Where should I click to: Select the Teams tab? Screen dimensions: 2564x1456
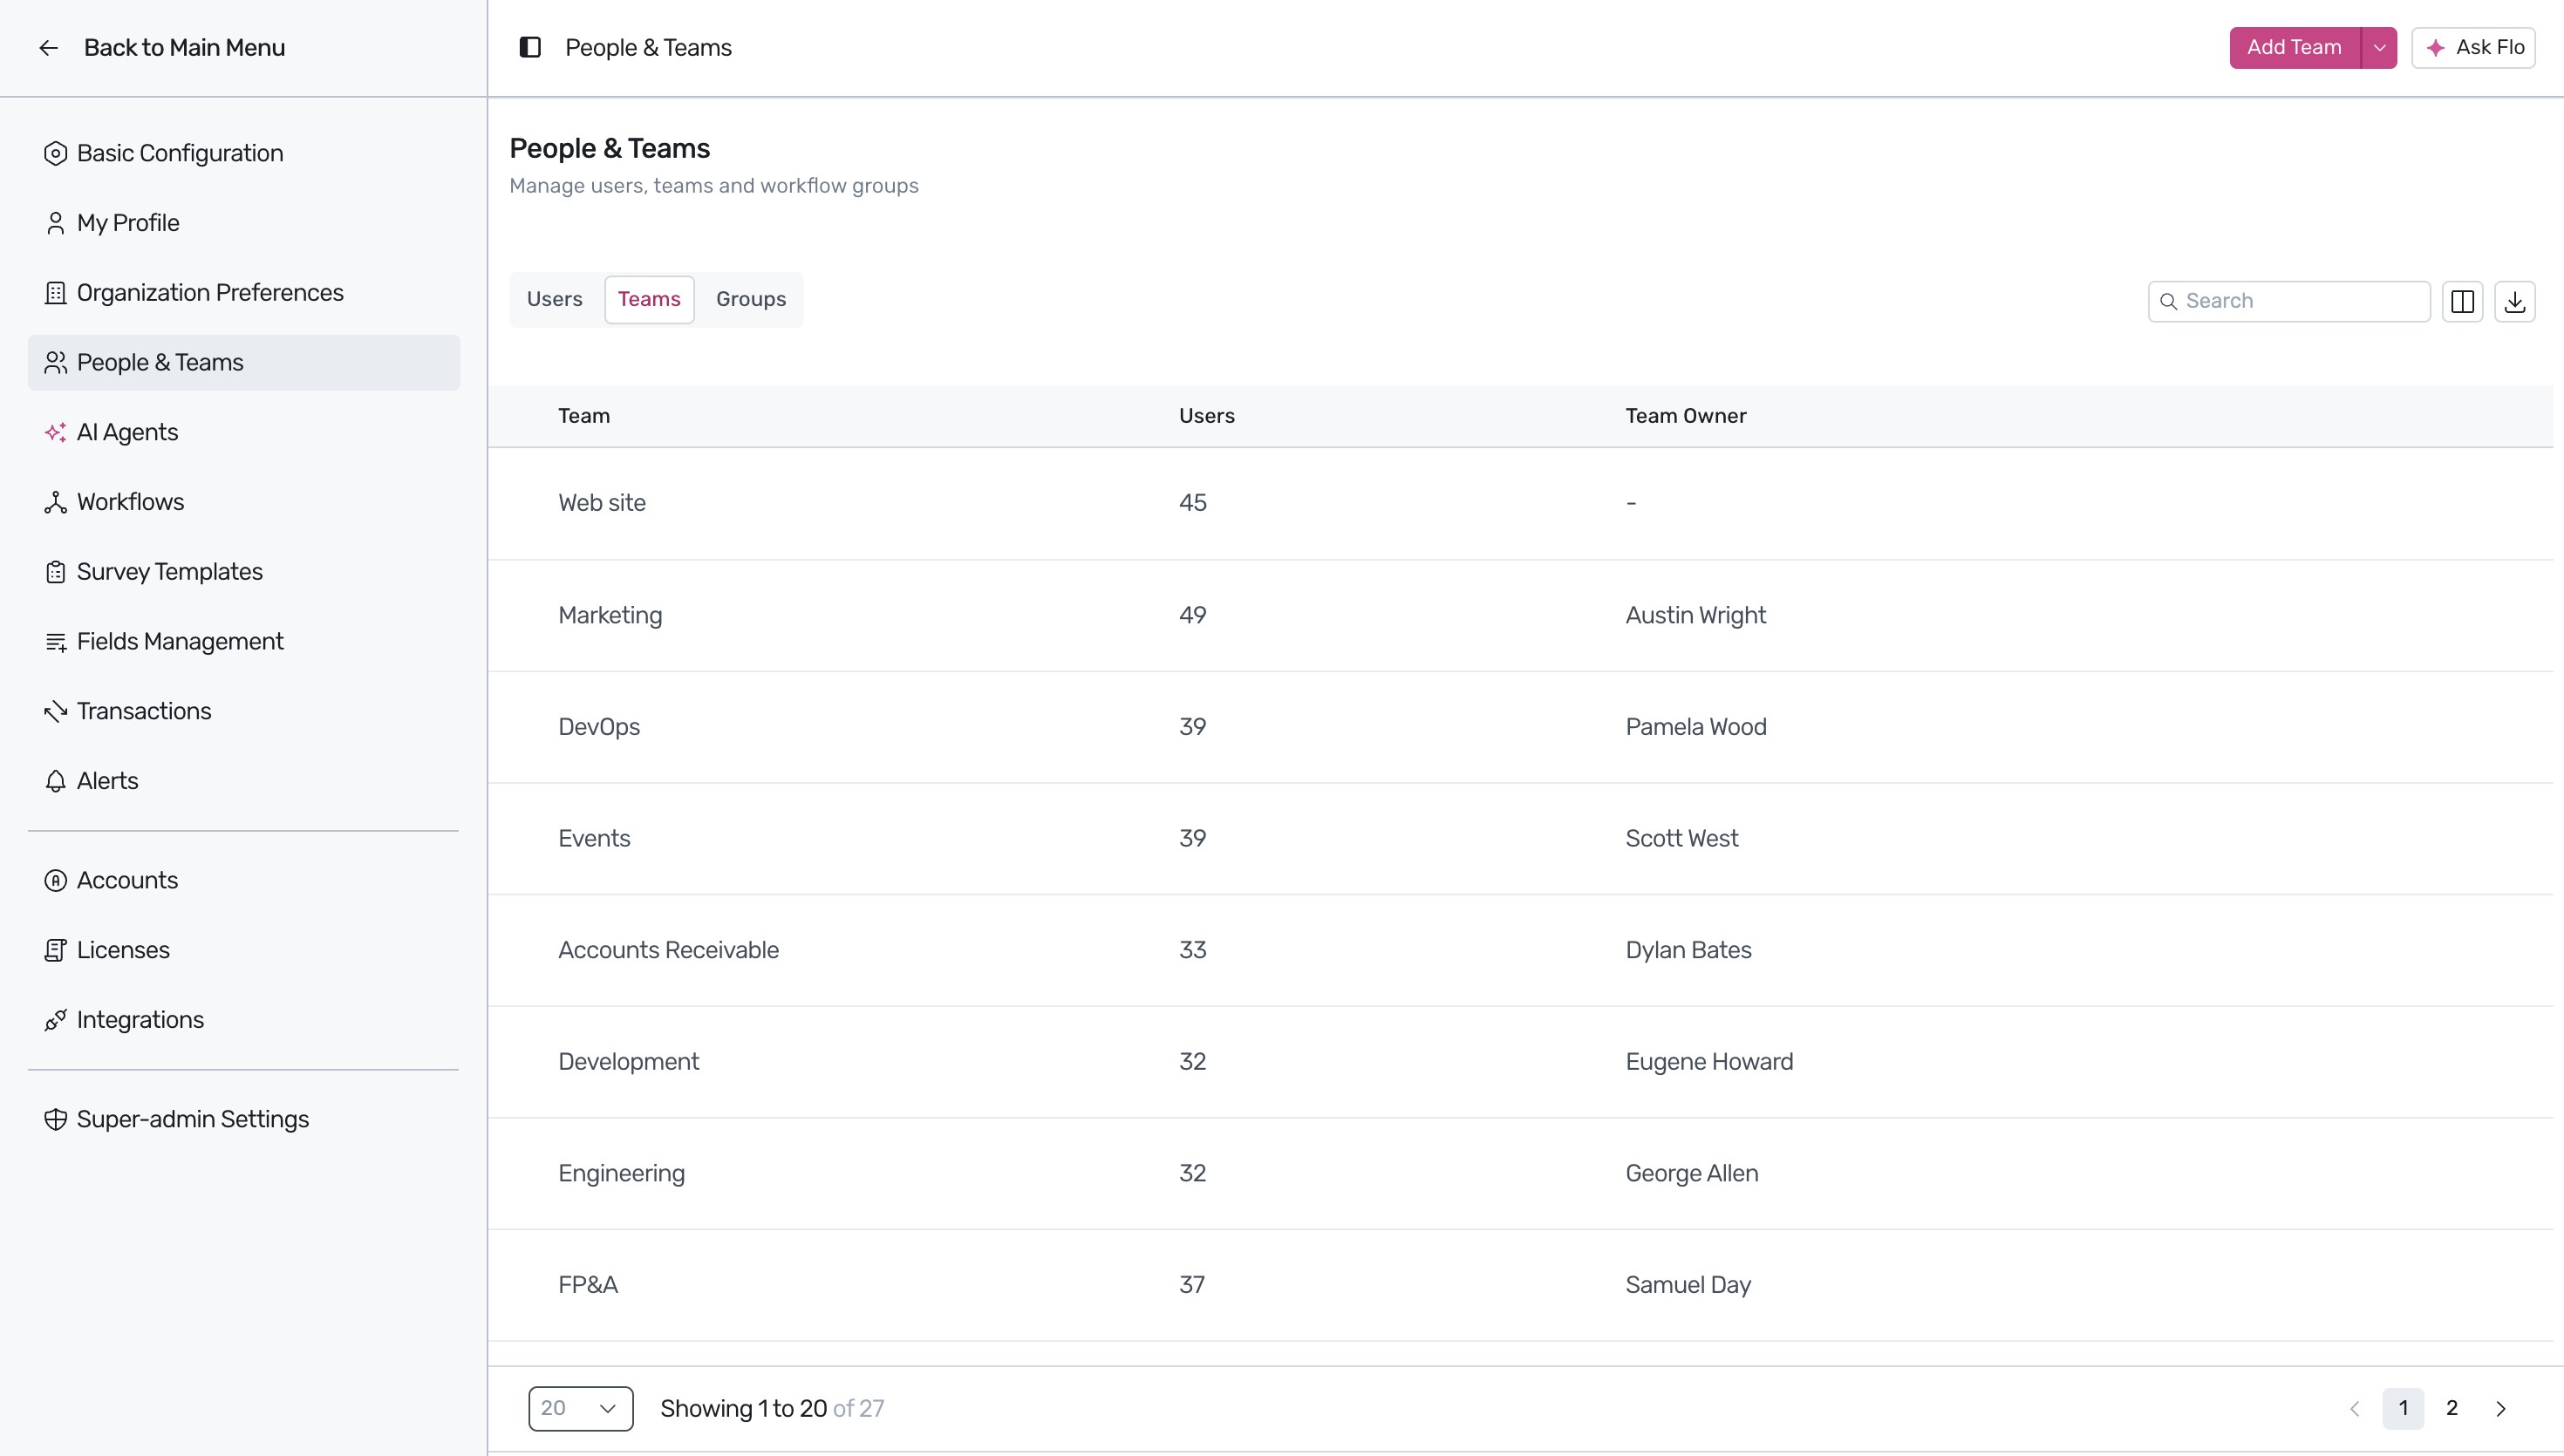point(649,299)
